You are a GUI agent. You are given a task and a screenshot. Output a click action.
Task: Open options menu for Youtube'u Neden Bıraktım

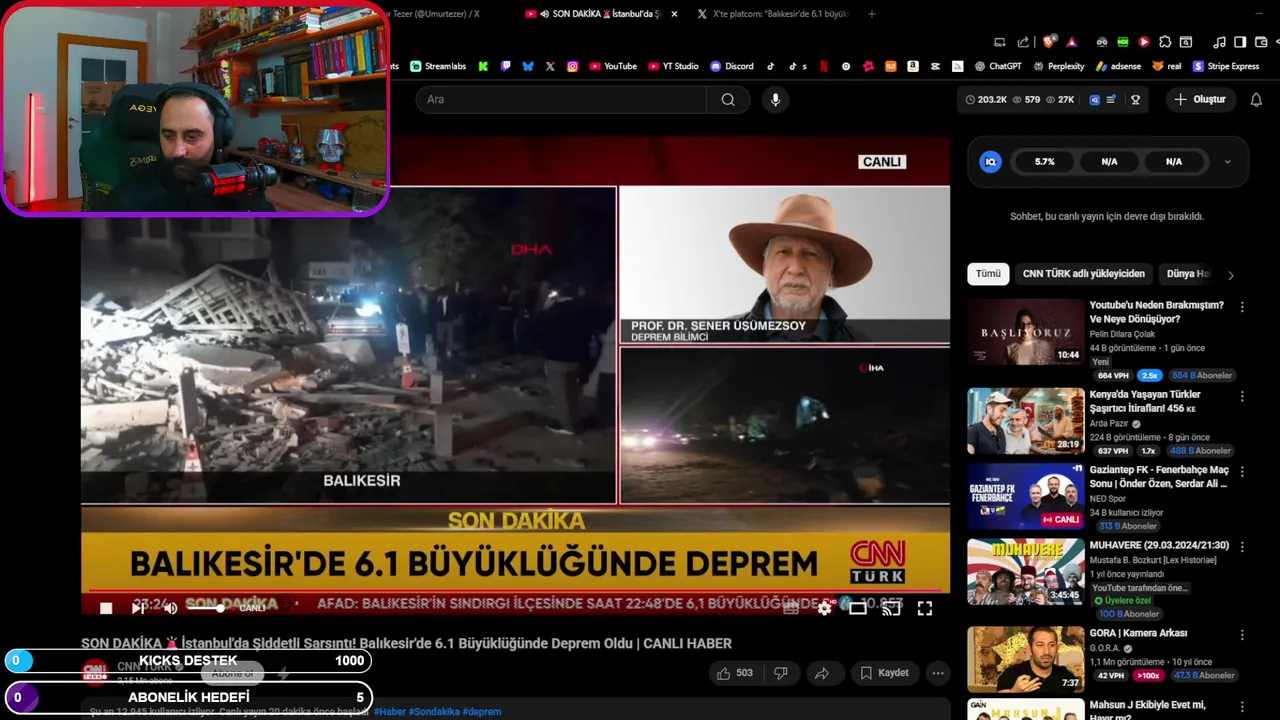tap(1242, 307)
